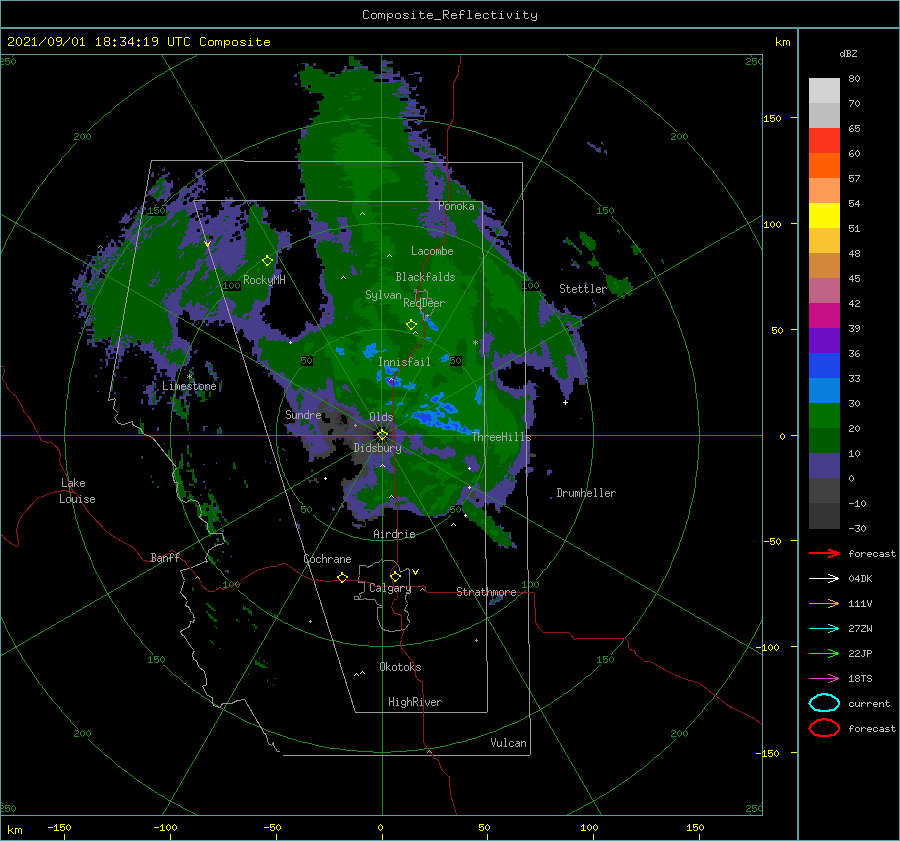Click the red forecast ellipse icon
900x841 pixels.
coord(824,728)
